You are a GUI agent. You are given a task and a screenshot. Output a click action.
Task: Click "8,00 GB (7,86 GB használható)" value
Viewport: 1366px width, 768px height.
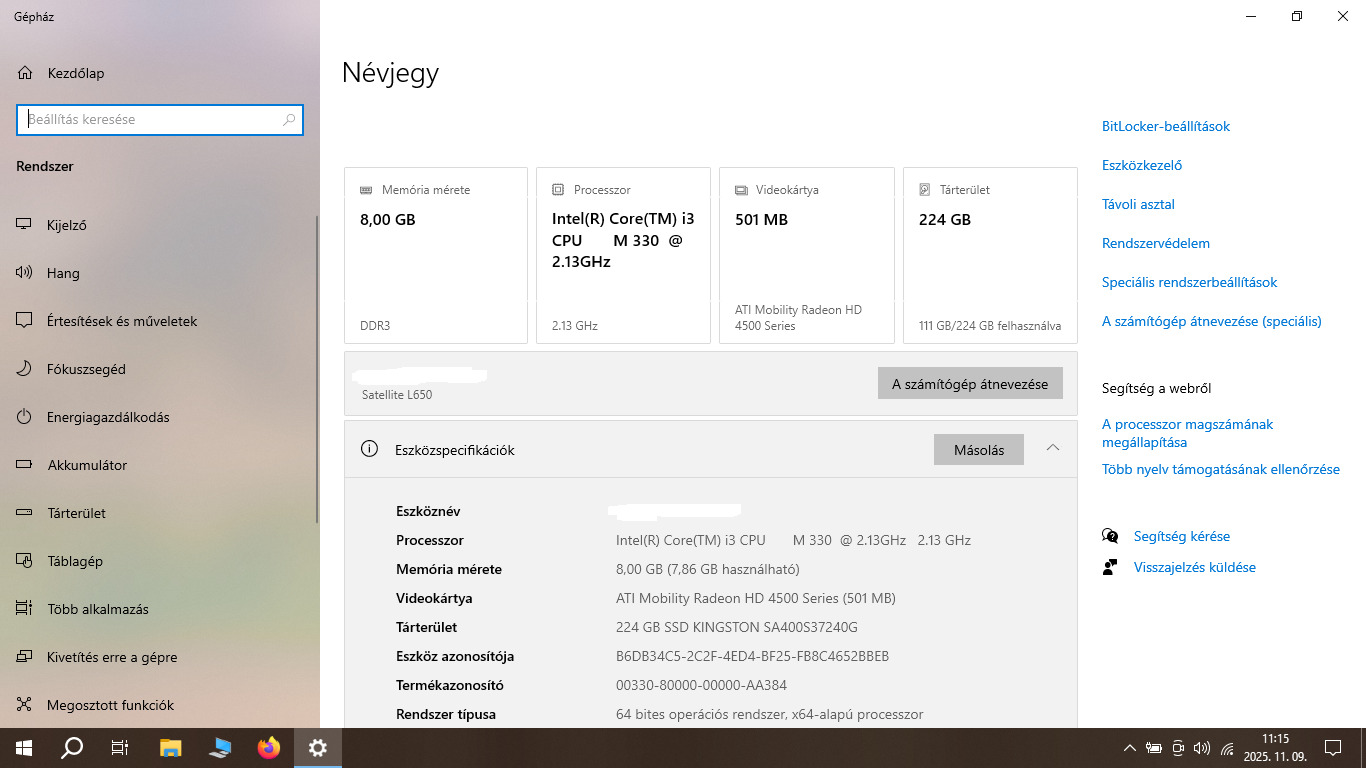click(707, 569)
